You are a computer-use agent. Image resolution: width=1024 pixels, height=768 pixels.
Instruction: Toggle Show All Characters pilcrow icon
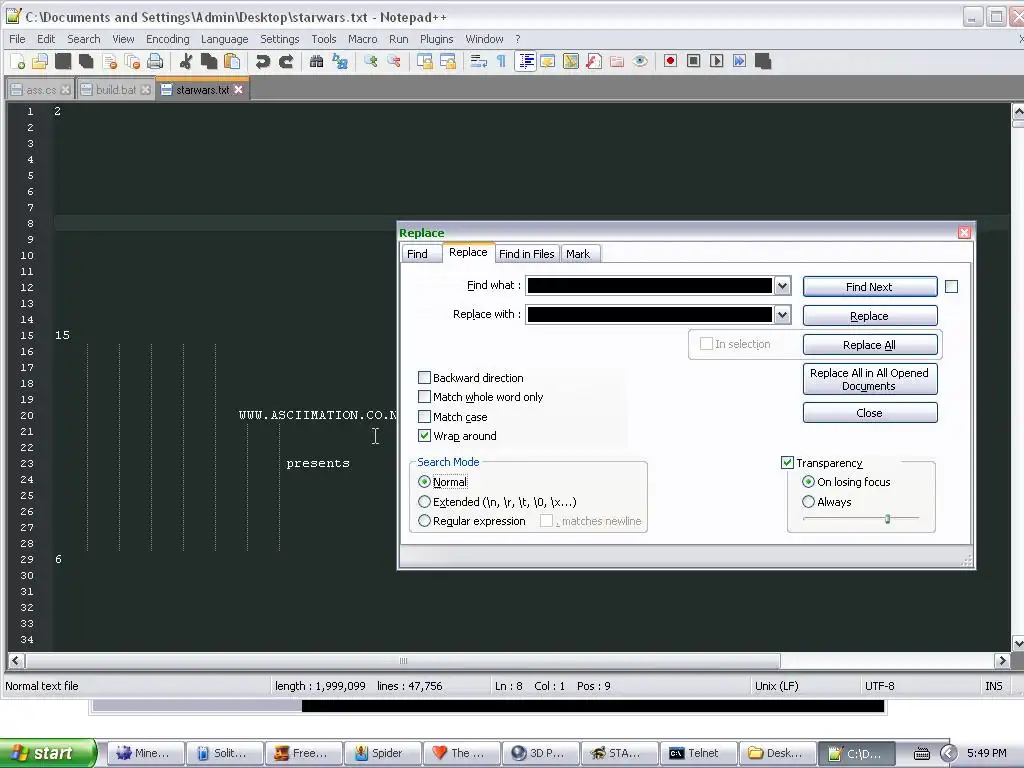pyautogui.click(x=501, y=61)
